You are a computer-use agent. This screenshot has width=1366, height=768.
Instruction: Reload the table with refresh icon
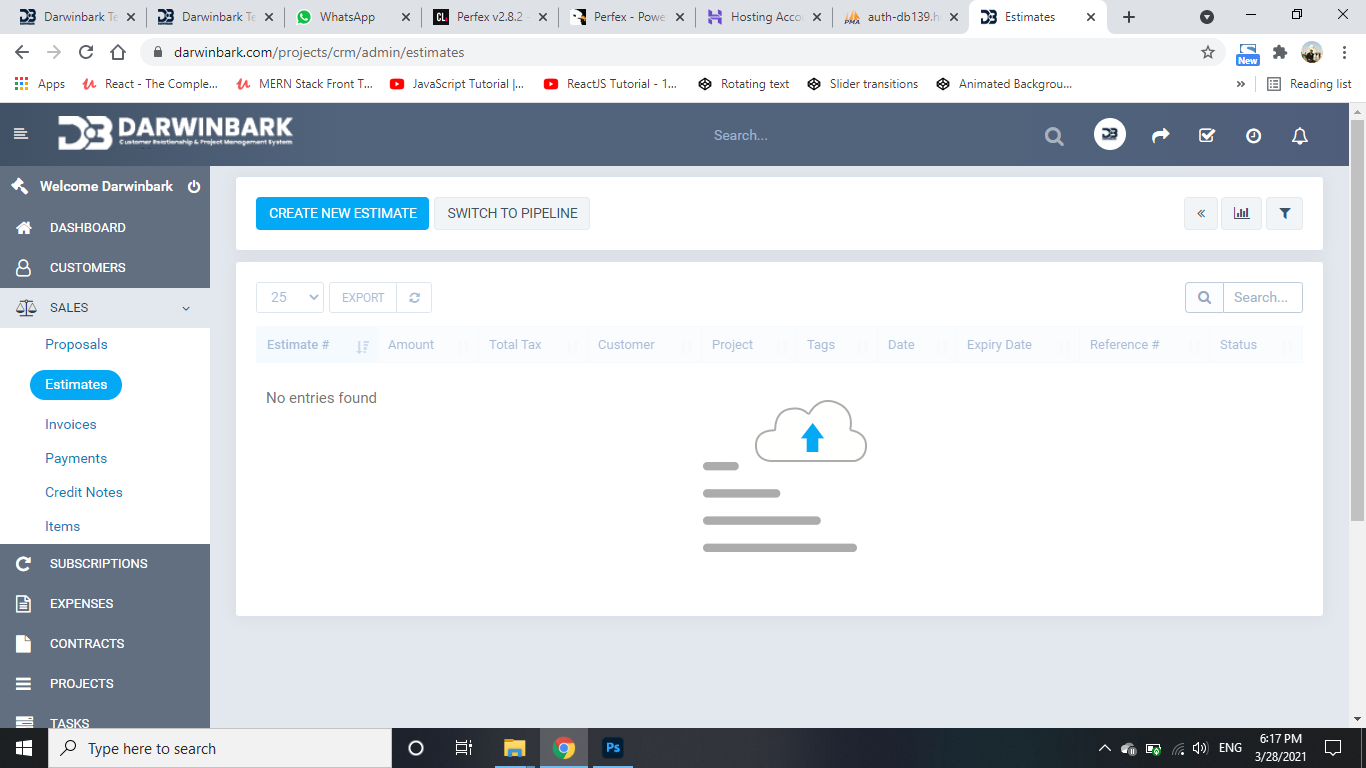(414, 297)
